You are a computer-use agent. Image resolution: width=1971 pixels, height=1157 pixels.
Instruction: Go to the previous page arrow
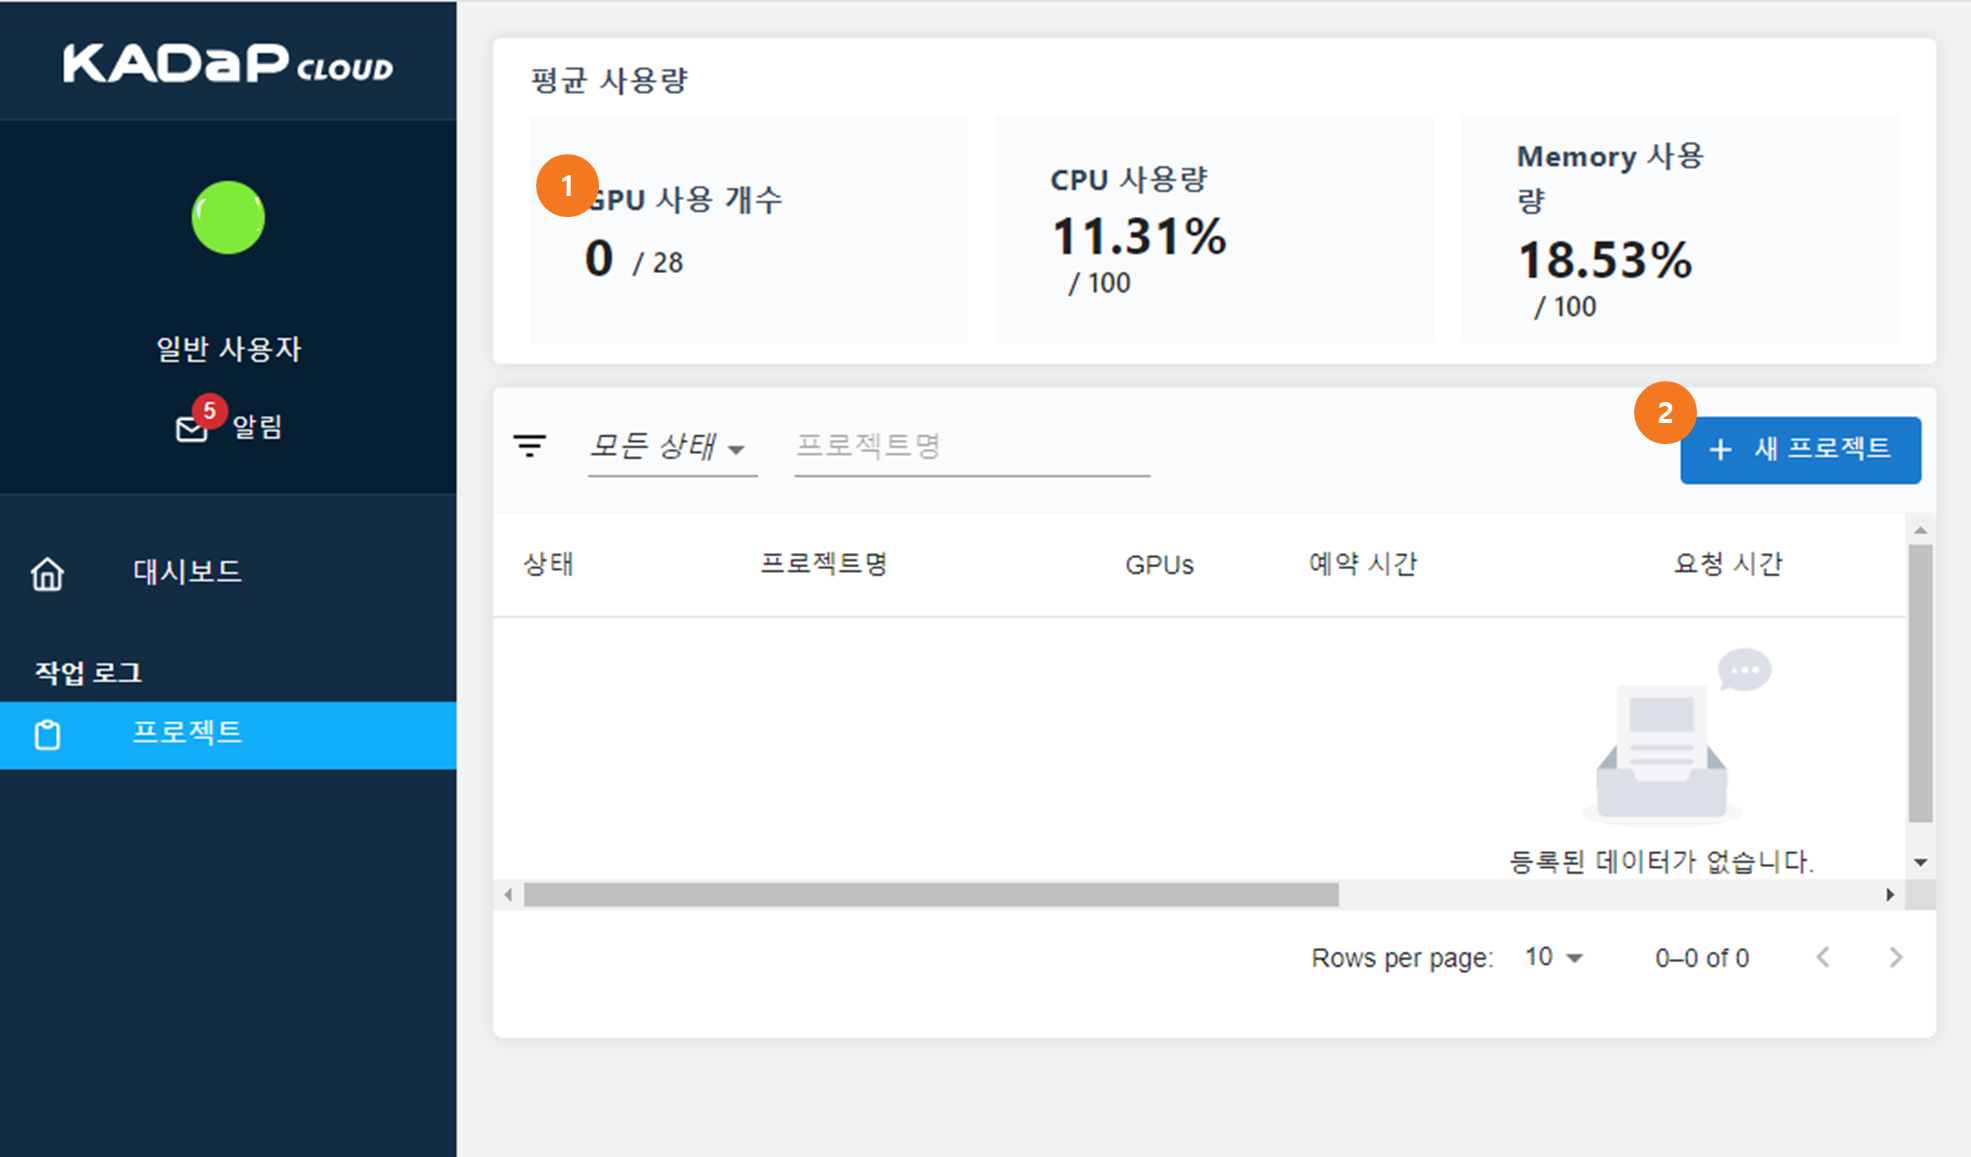[1823, 957]
